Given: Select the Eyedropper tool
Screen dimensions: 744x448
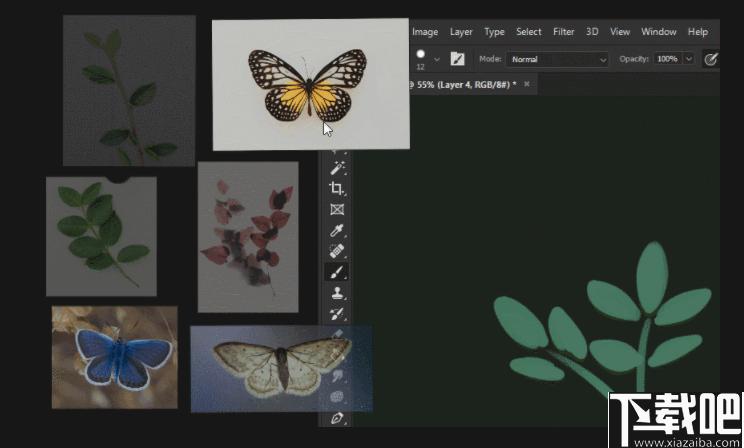Looking at the screenshot, I should [x=337, y=230].
